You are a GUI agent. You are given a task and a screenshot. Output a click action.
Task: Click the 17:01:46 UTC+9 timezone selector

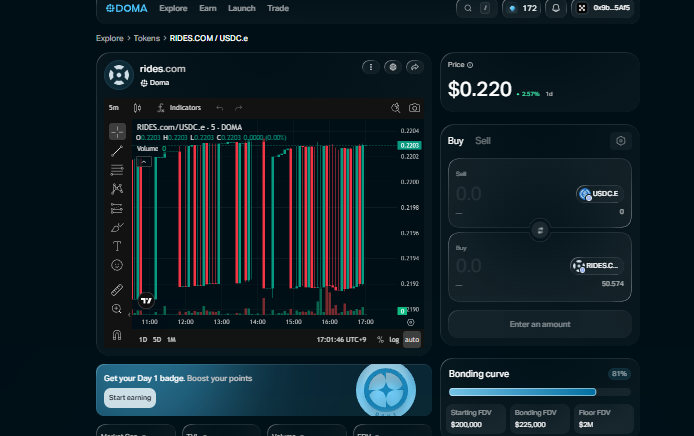(x=341, y=340)
